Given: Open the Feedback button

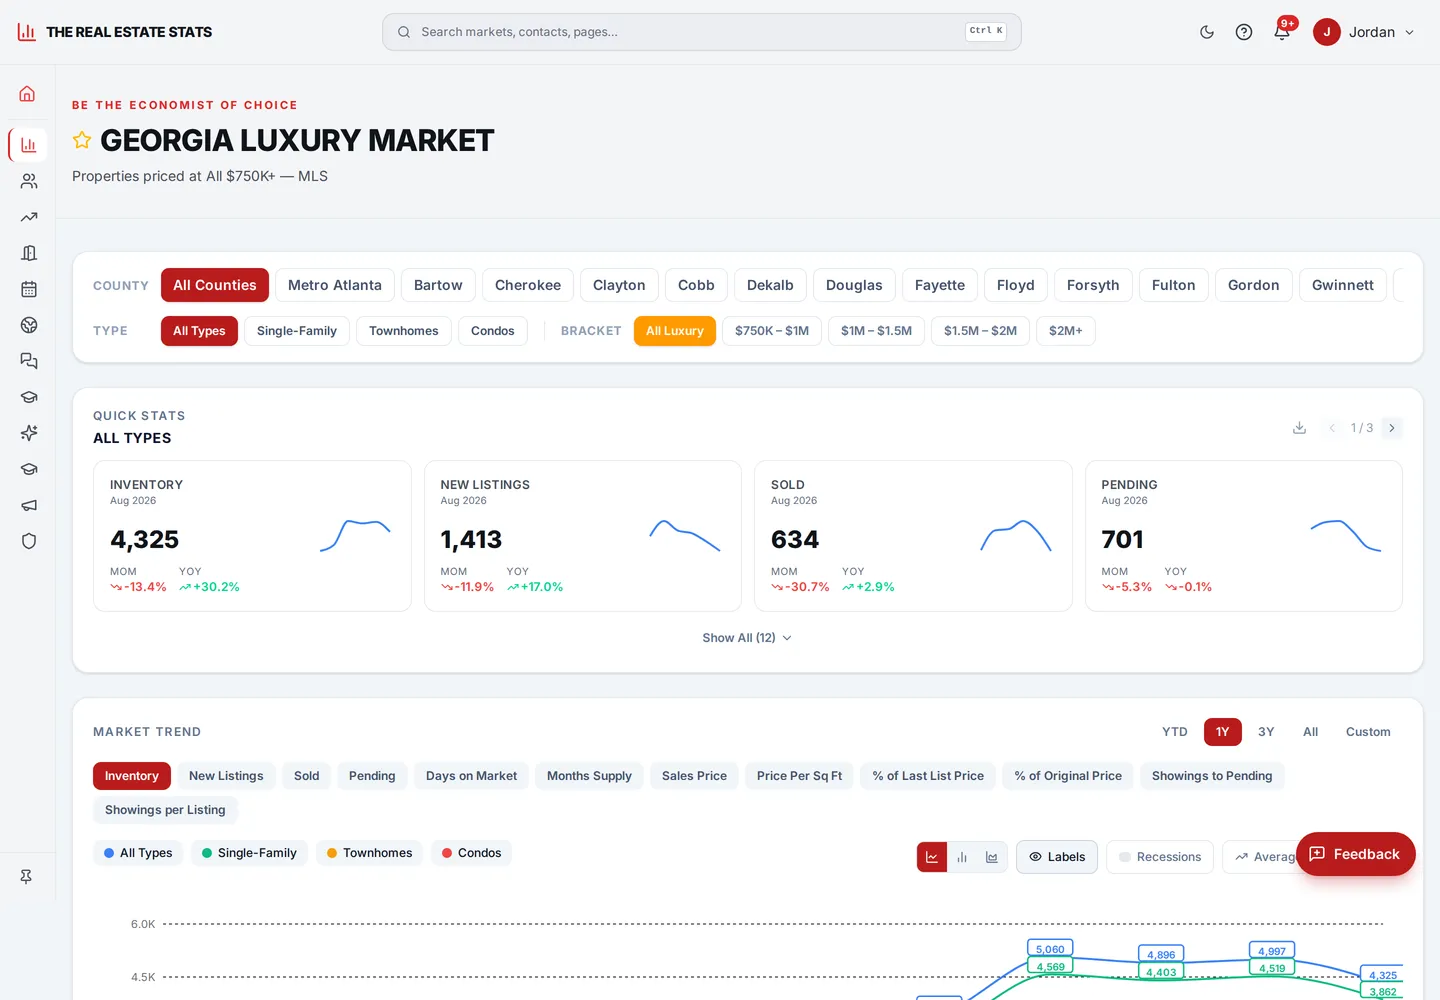Looking at the screenshot, I should click(1355, 854).
